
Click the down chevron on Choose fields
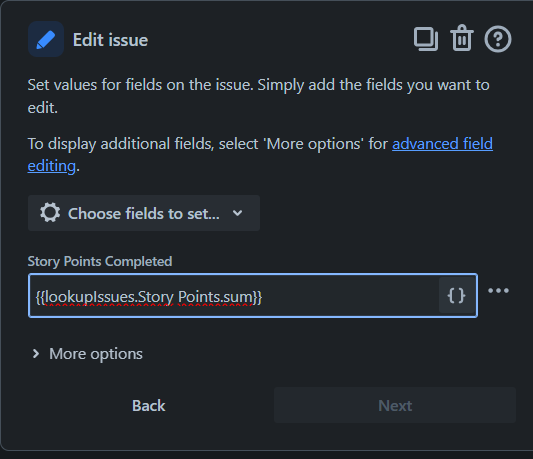pos(238,213)
